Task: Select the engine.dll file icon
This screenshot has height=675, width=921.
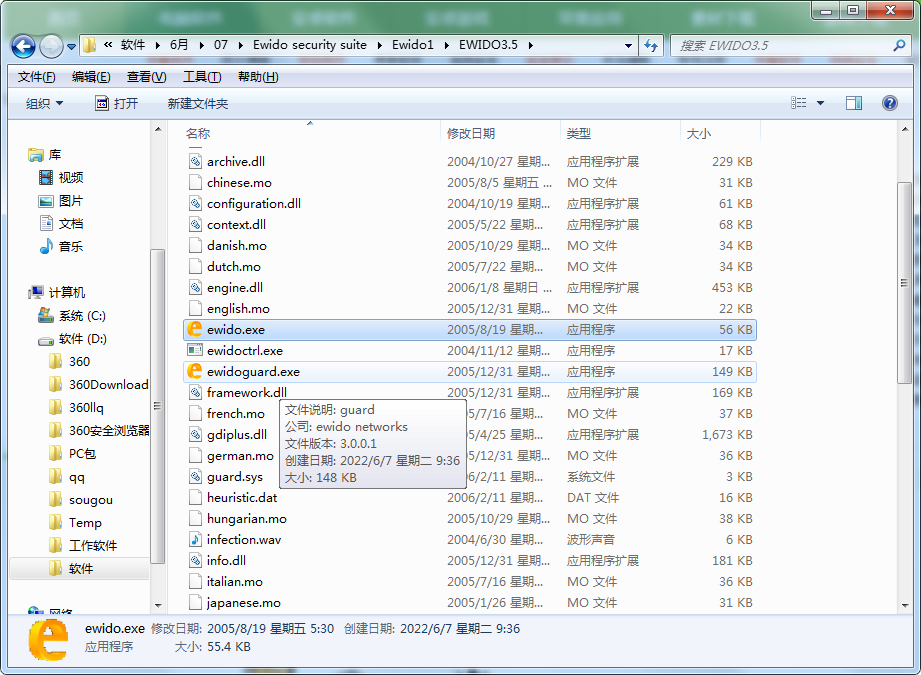Action: (x=195, y=287)
